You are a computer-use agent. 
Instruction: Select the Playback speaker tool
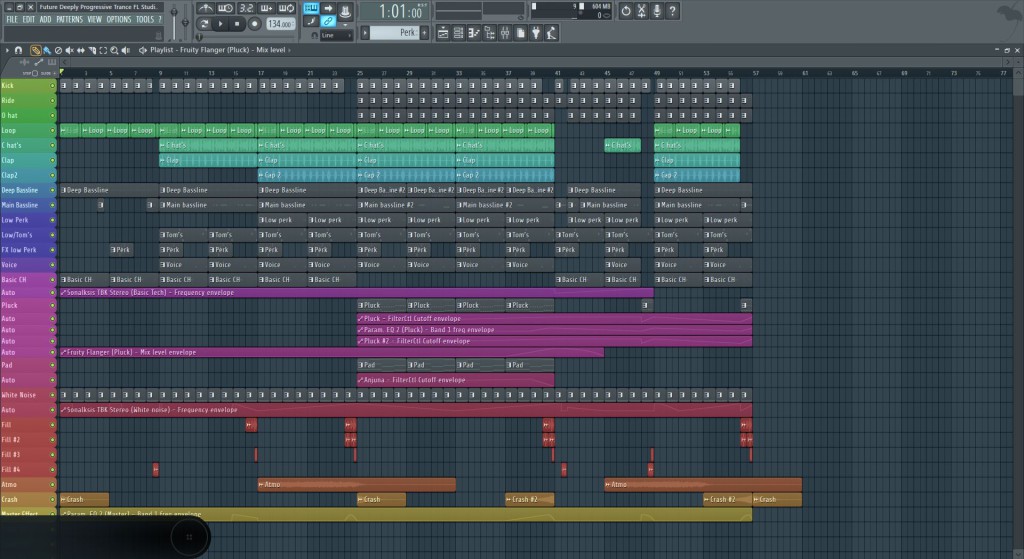(125, 50)
